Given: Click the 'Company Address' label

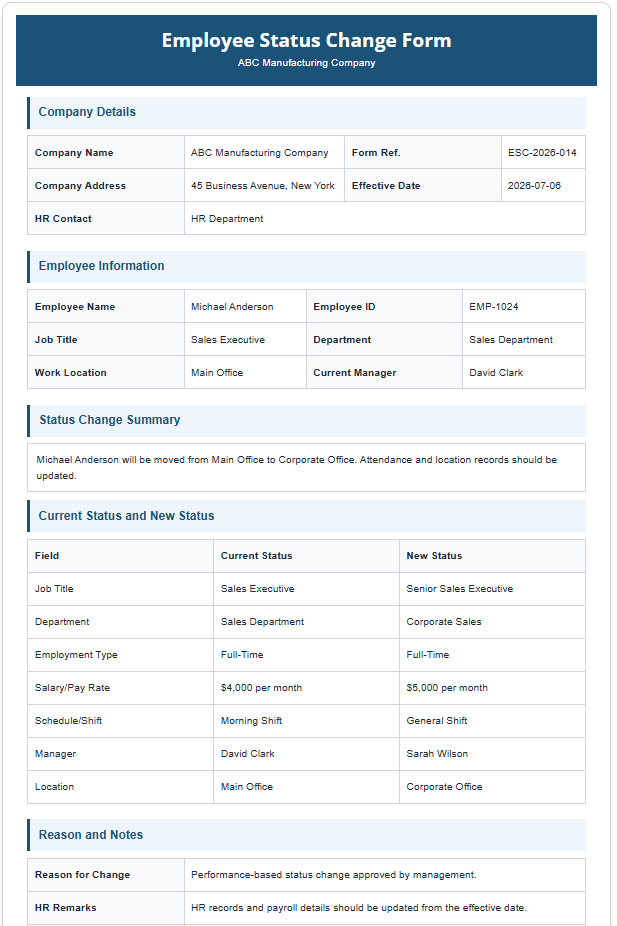Looking at the screenshot, I should point(80,185).
